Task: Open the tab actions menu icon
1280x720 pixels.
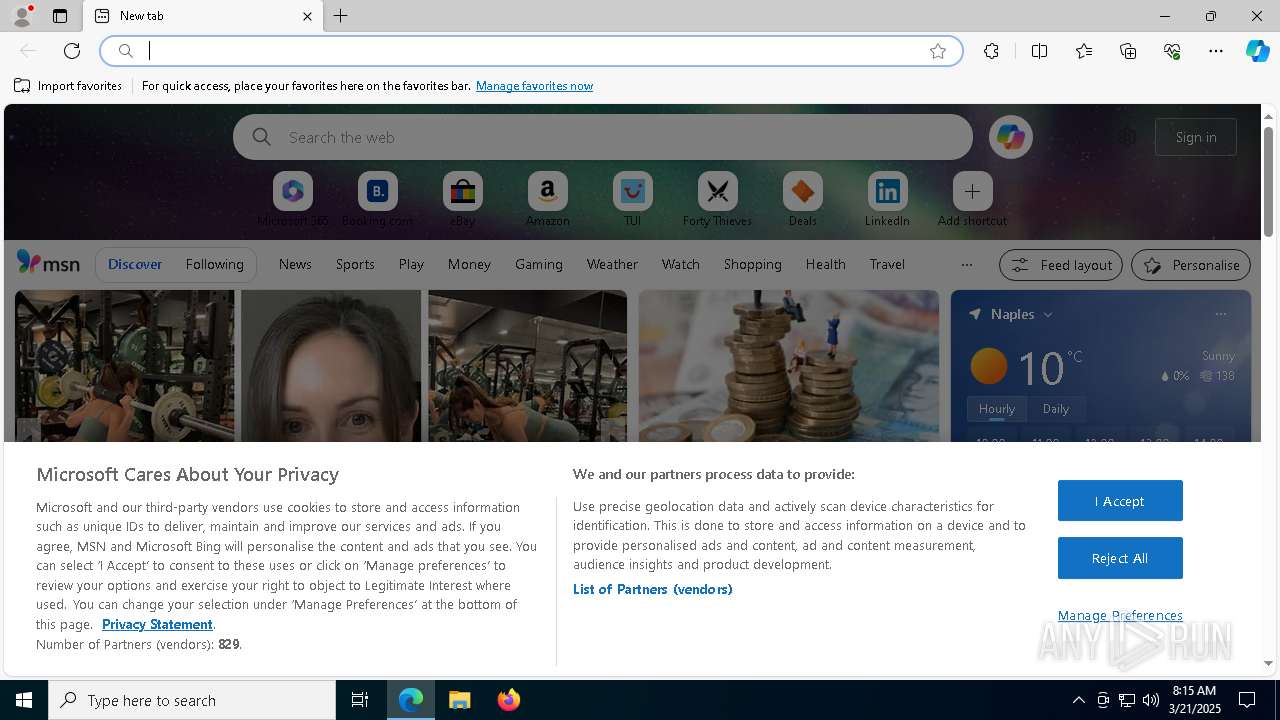Action: (60, 16)
